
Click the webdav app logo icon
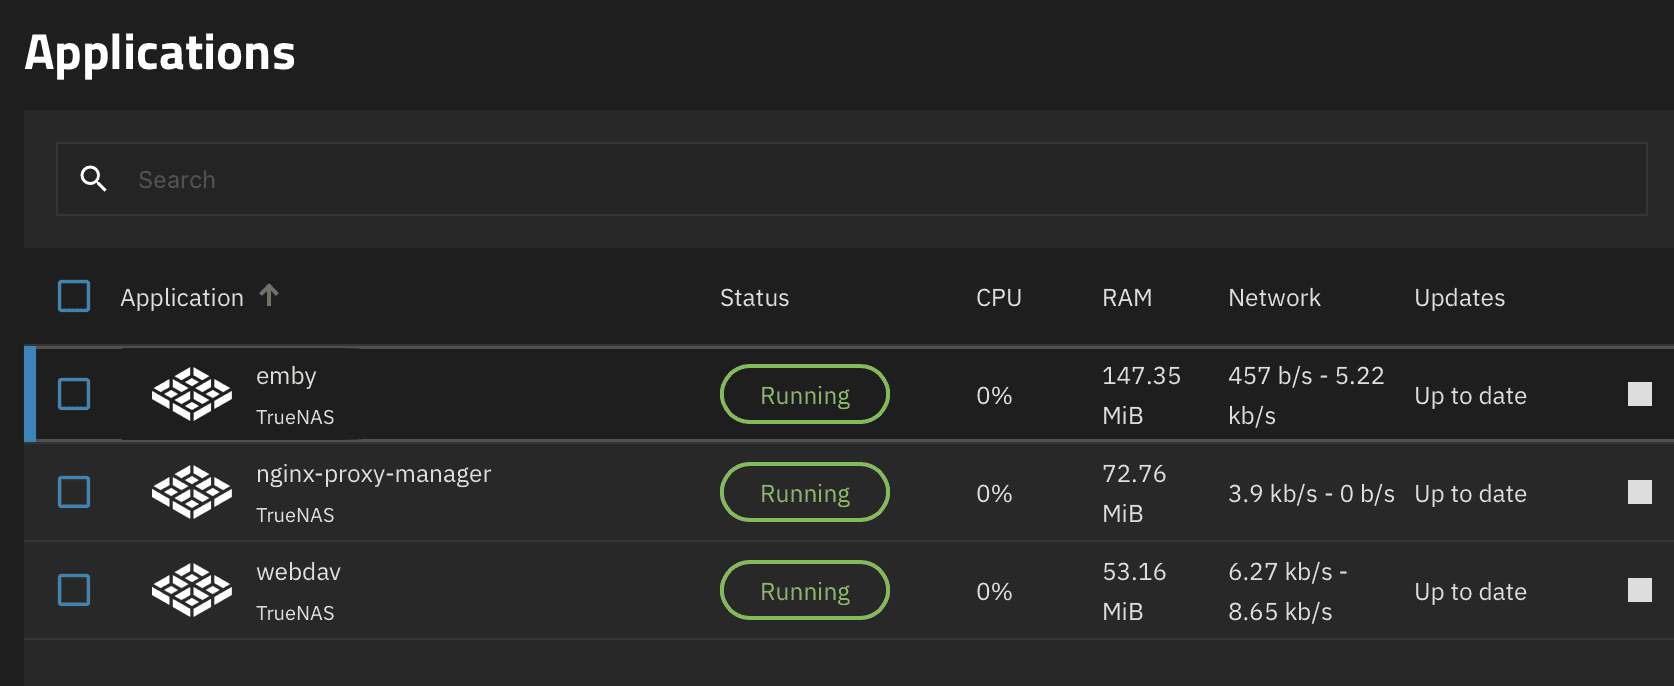pos(191,590)
